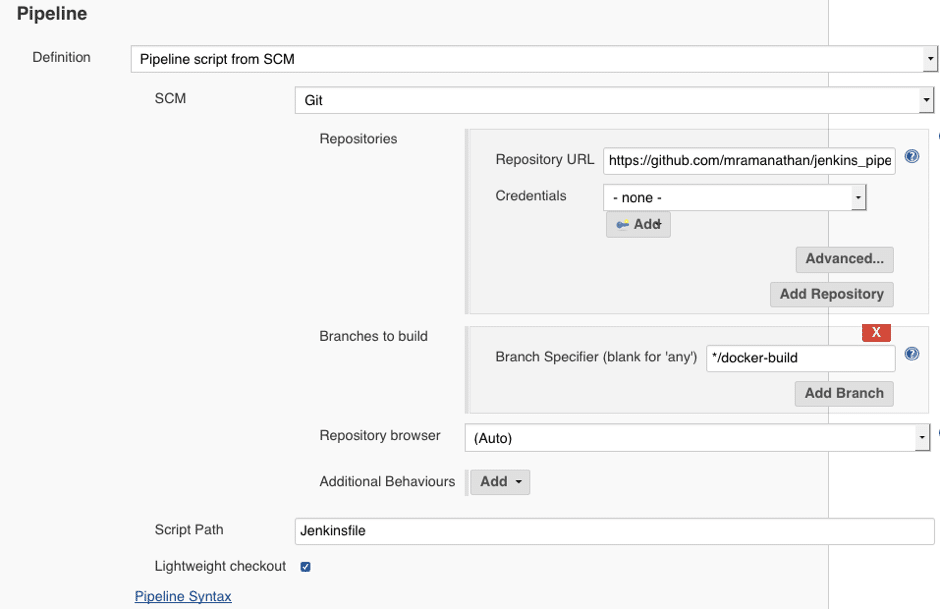940x609 pixels.
Task: Expand the SCM dropdown showing Git
Action: [614, 101]
